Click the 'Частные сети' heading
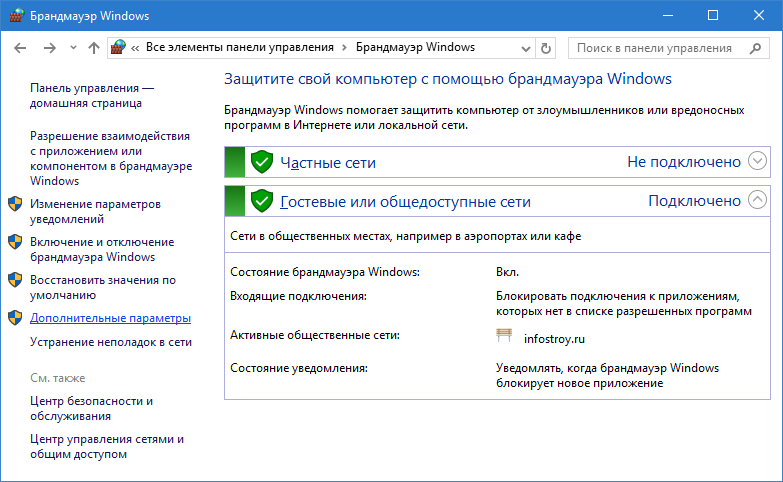 click(328, 163)
